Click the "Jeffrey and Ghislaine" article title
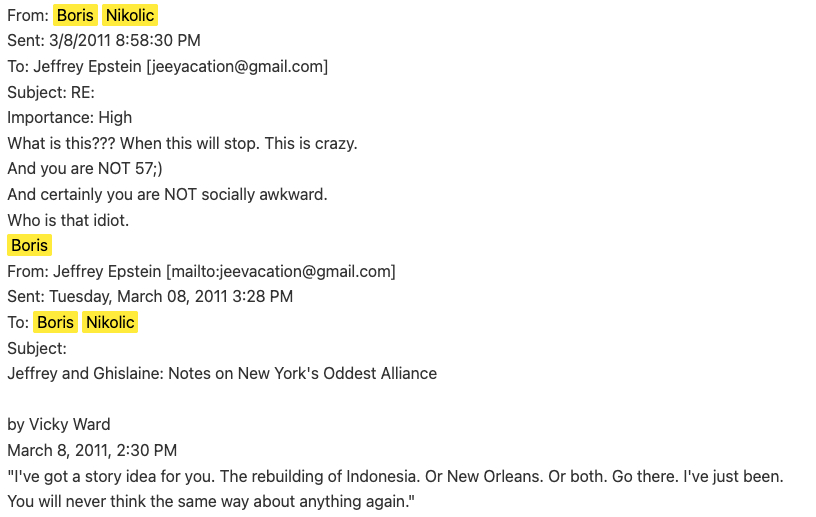The width and height of the screenshot is (816, 517). [222, 373]
